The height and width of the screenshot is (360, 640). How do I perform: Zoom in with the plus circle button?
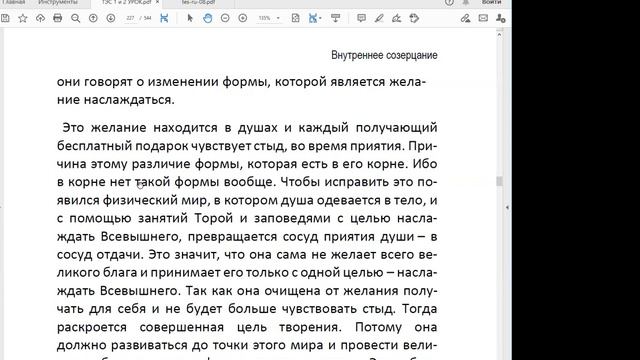243,18
